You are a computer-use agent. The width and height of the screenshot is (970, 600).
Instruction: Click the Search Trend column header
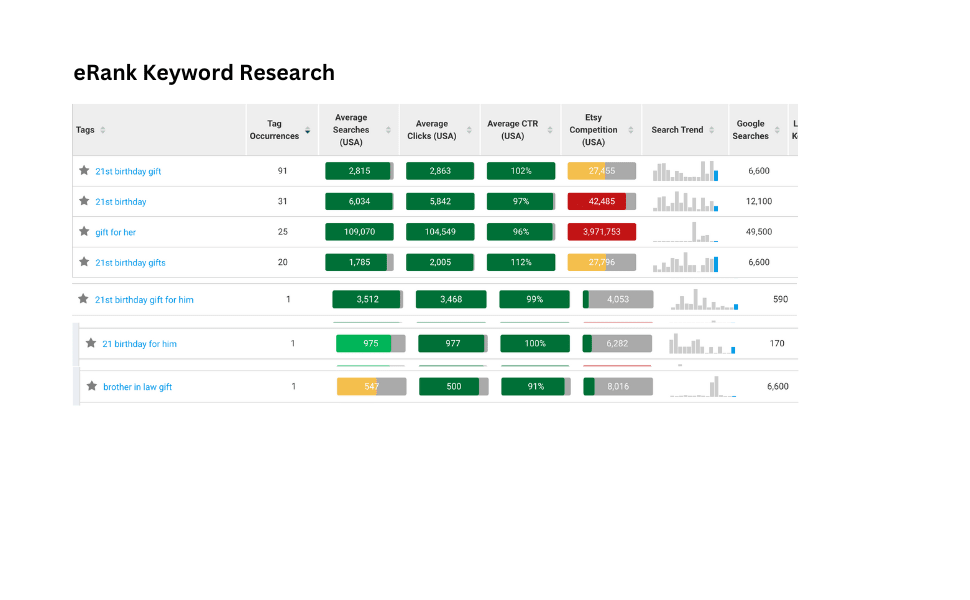click(685, 130)
